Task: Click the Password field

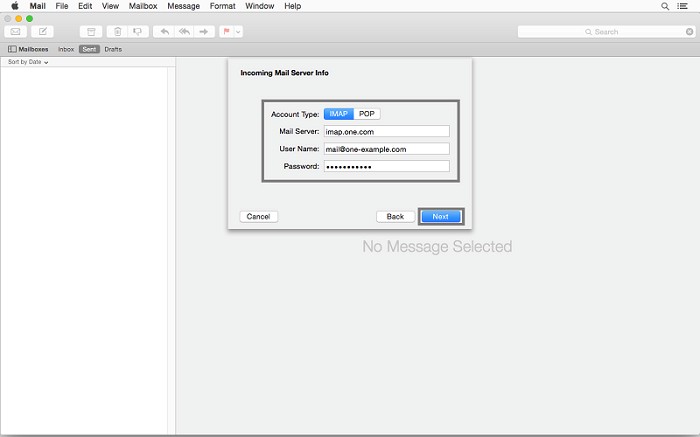Action: click(x=387, y=166)
